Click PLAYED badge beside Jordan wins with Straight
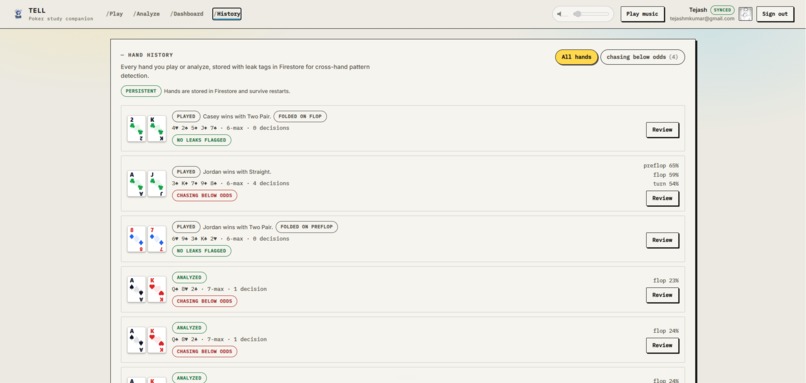This screenshot has width=806, height=383. (x=186, y=172)
